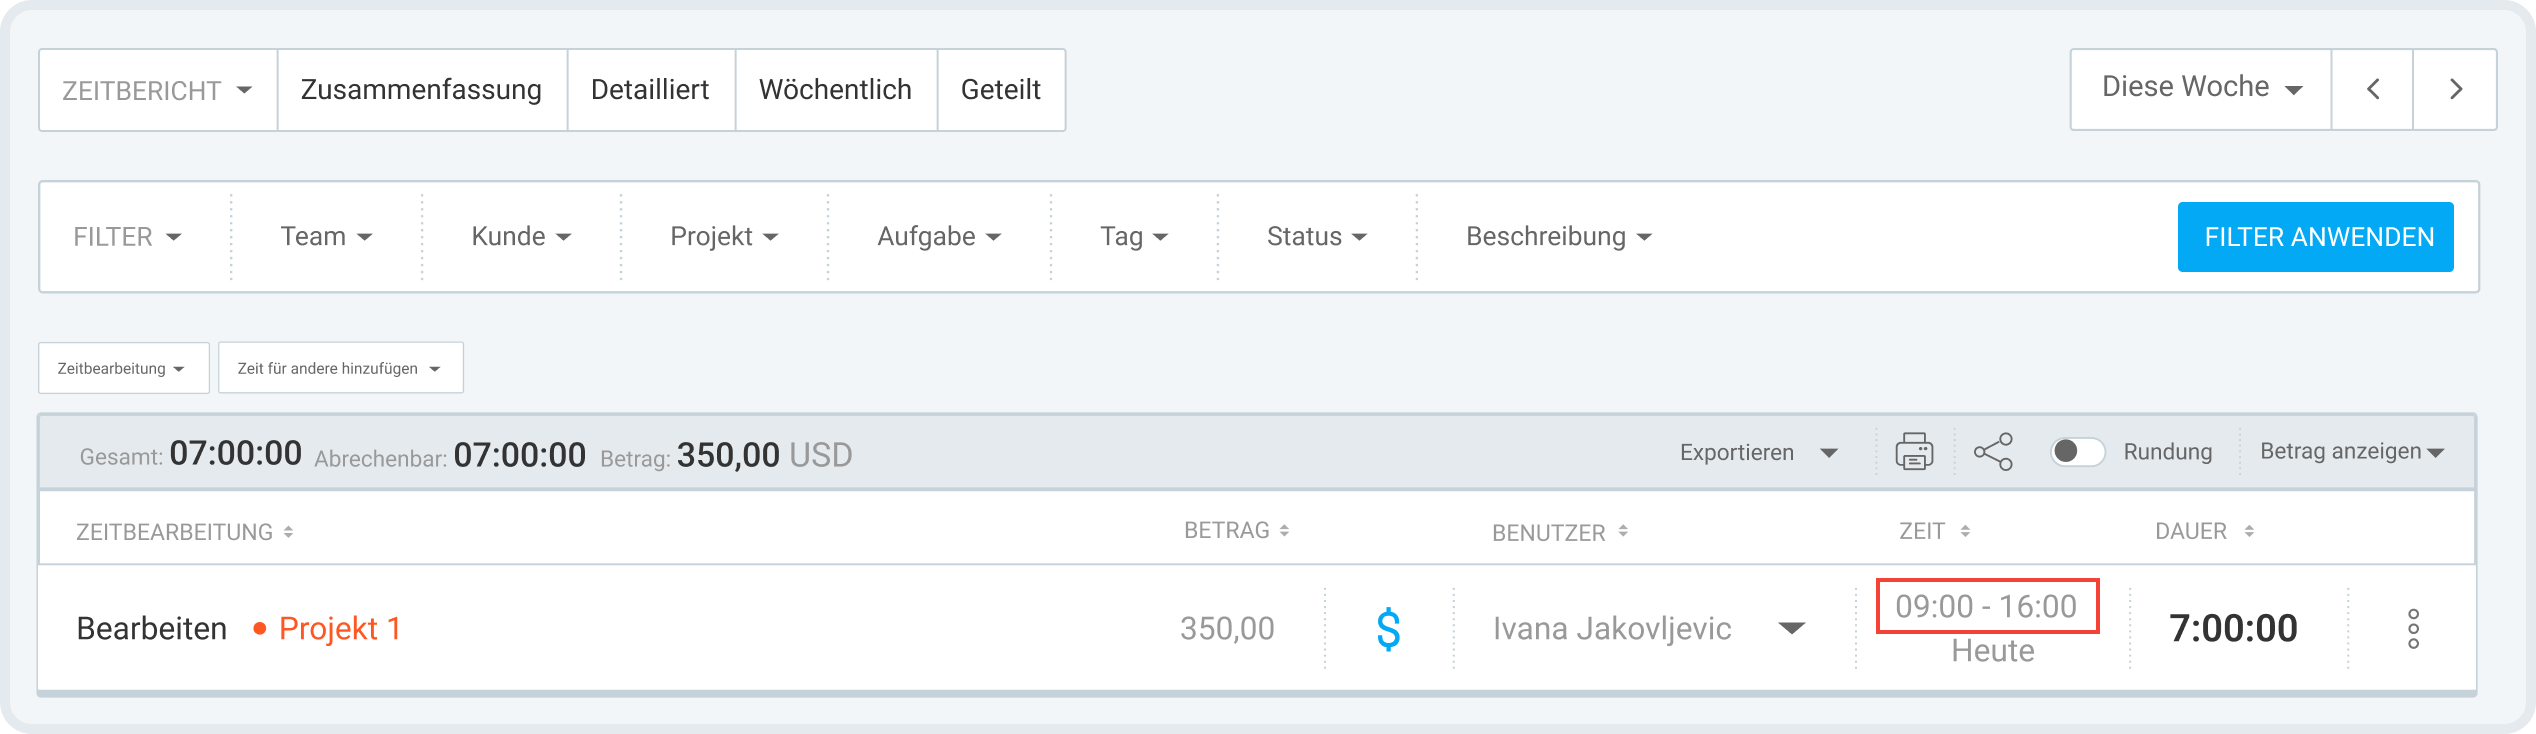The width and height of the screenshot is (2536, 734).
Task: Open the Projekt 1 link
Action: point(340,629)
